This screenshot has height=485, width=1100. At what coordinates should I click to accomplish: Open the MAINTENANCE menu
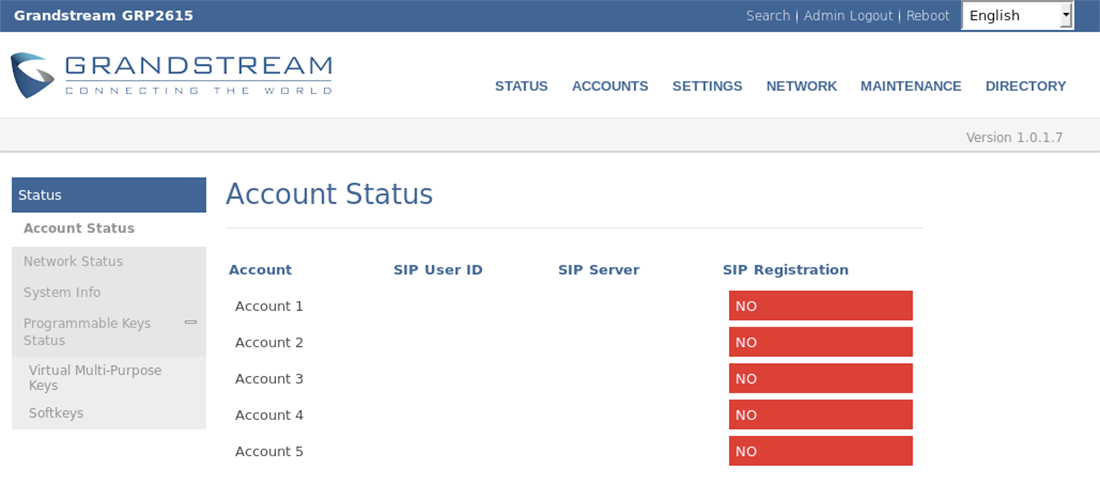(x=911, y=86)
